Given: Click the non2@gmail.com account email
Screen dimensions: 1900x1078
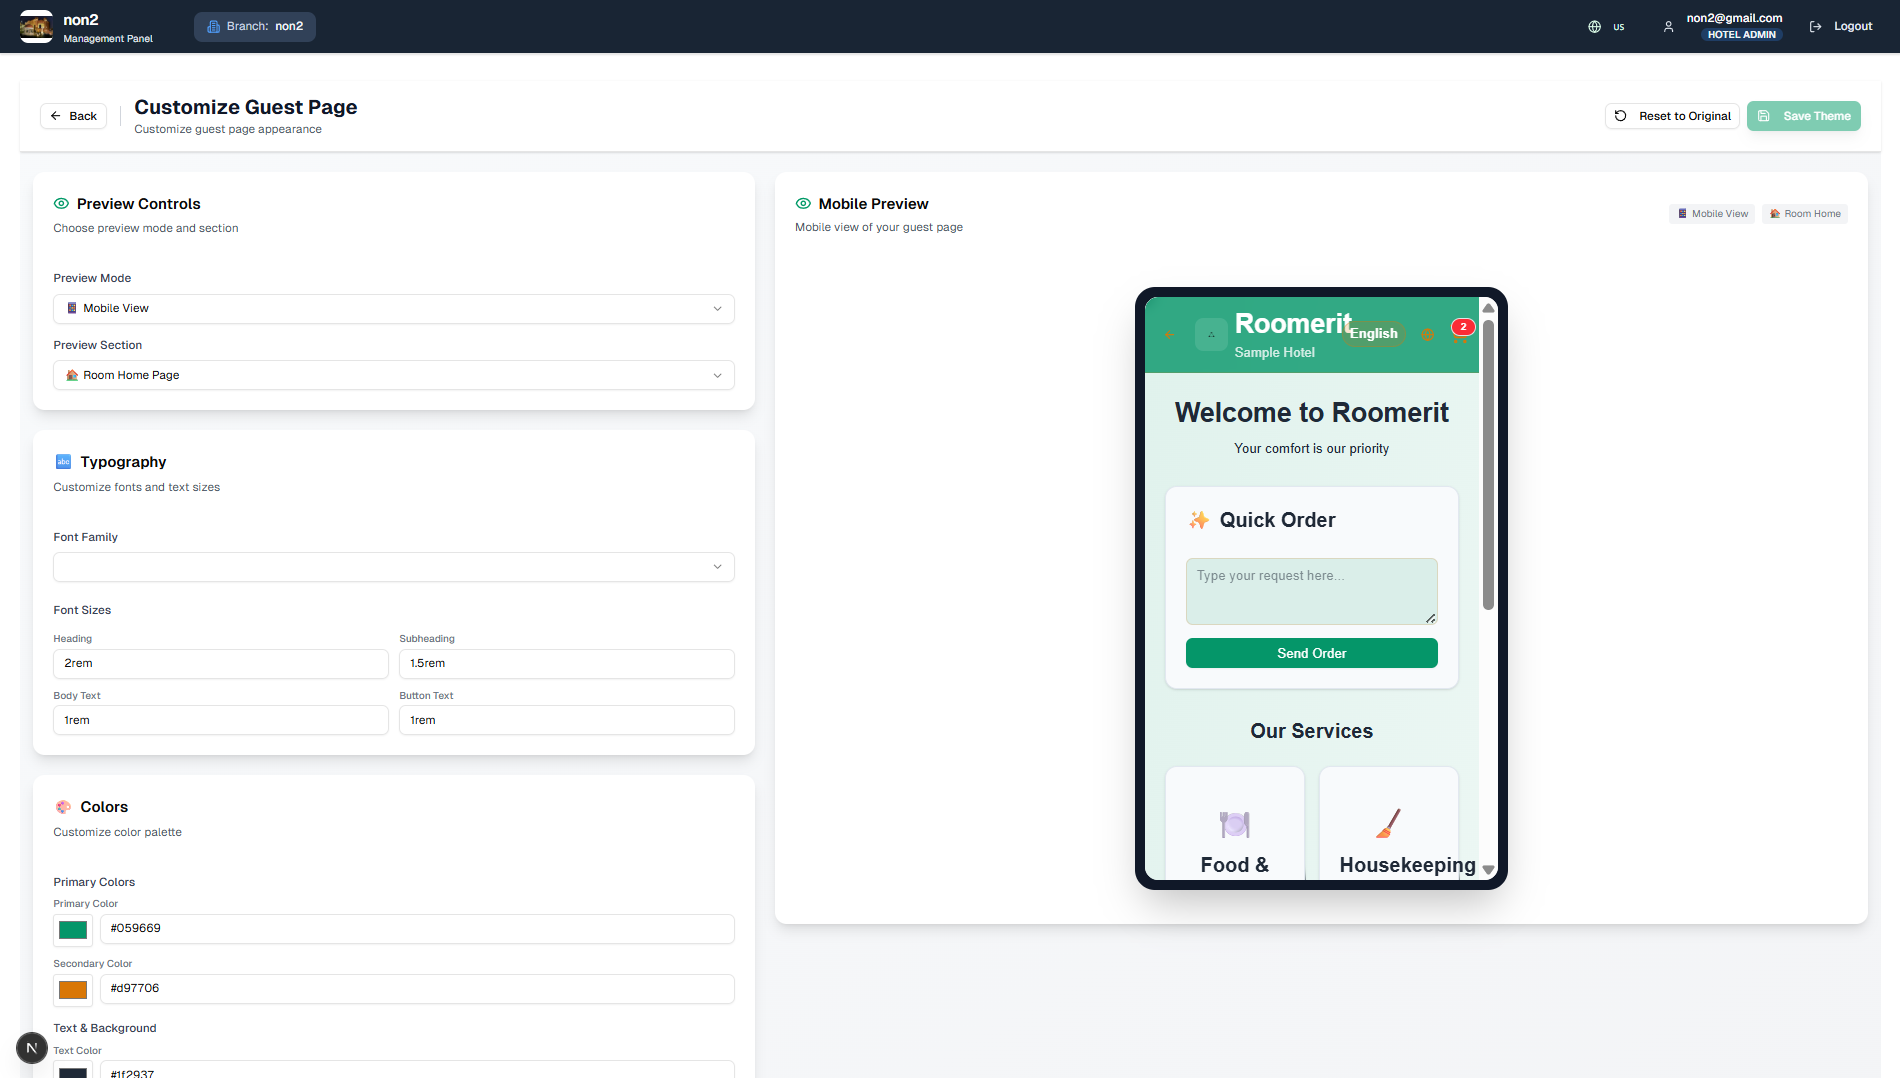Looking at the screenshot, I should coord(1734,18).
